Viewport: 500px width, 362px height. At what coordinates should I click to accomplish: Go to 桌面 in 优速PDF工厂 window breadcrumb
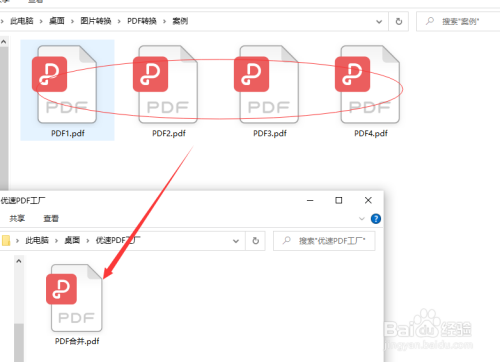point(72,240)
